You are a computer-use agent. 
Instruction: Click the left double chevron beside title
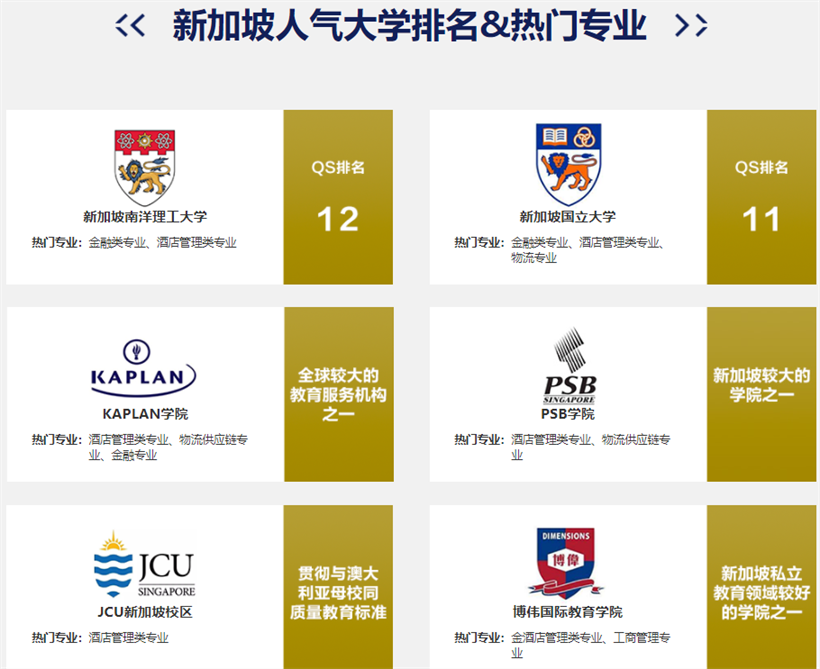pyautogui.click(x=130, y=25)
